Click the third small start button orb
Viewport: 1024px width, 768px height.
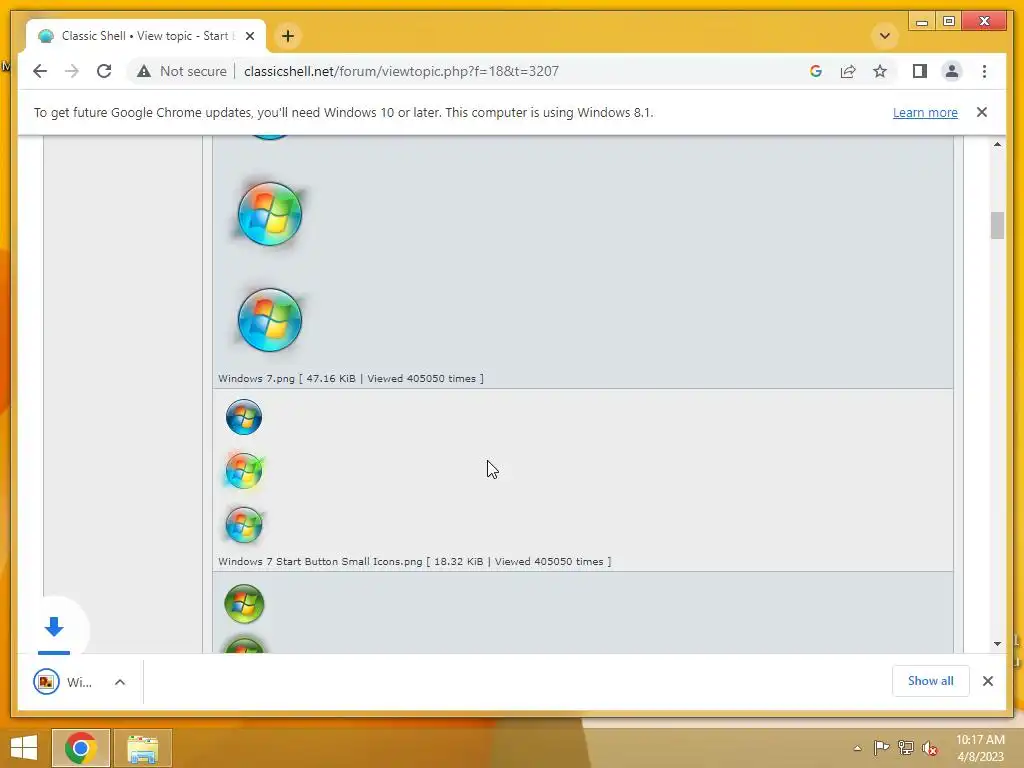coord(244,524)
